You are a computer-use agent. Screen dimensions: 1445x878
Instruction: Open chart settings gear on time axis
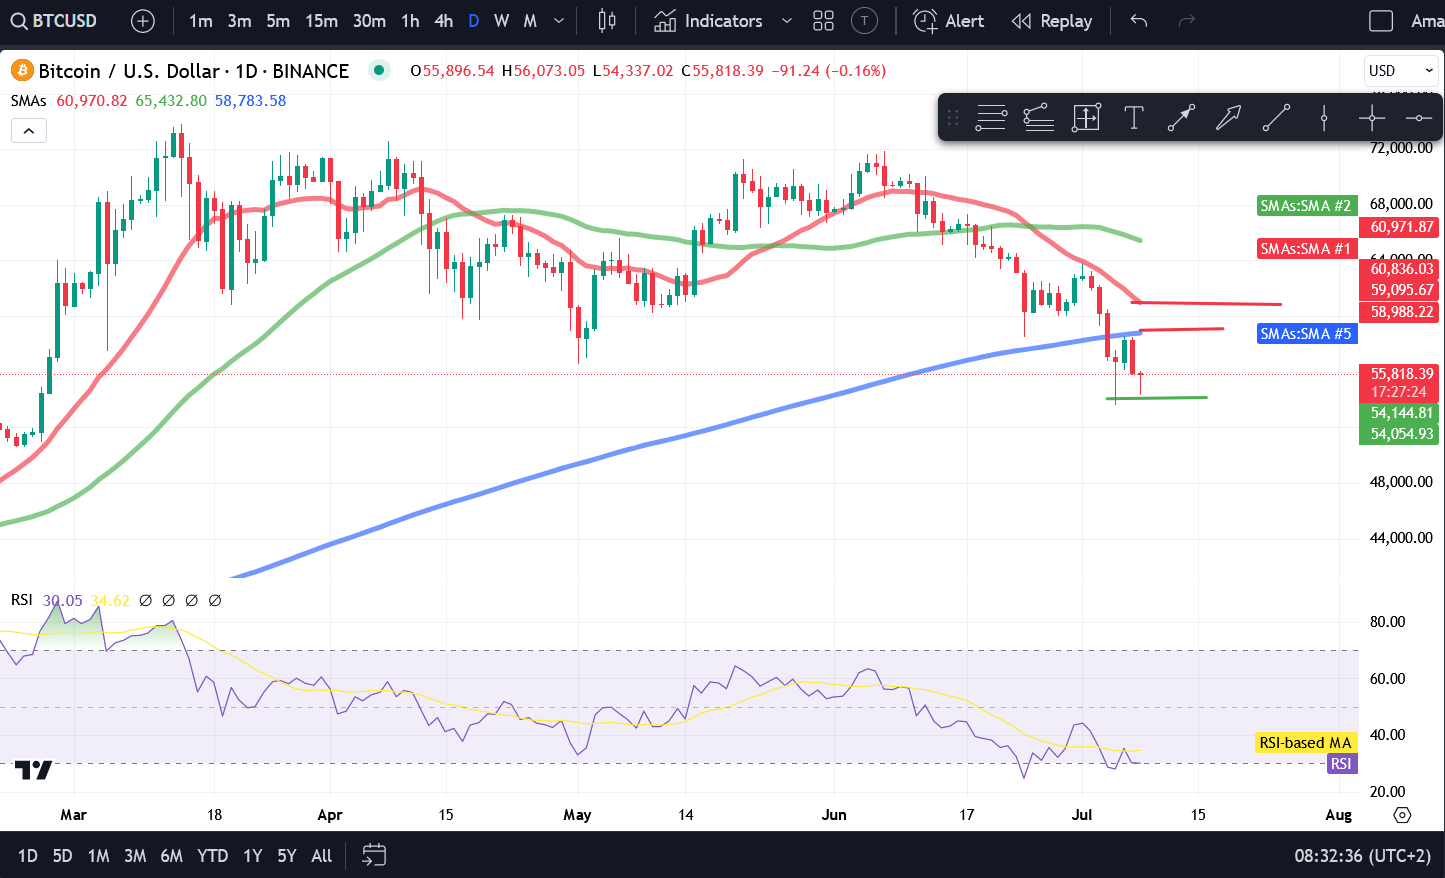[1402, 815]
